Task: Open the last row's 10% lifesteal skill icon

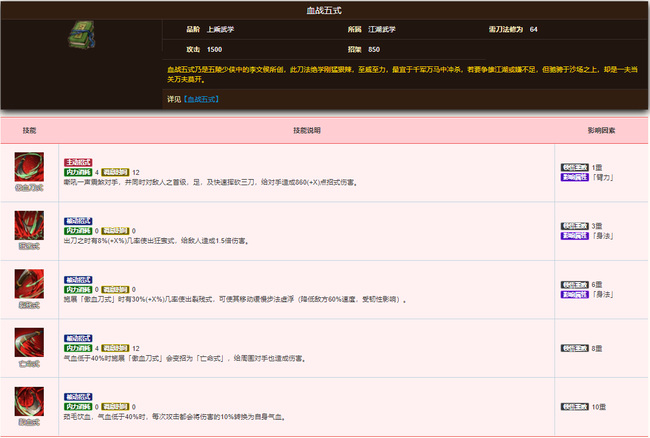Action: pos(29,401)
